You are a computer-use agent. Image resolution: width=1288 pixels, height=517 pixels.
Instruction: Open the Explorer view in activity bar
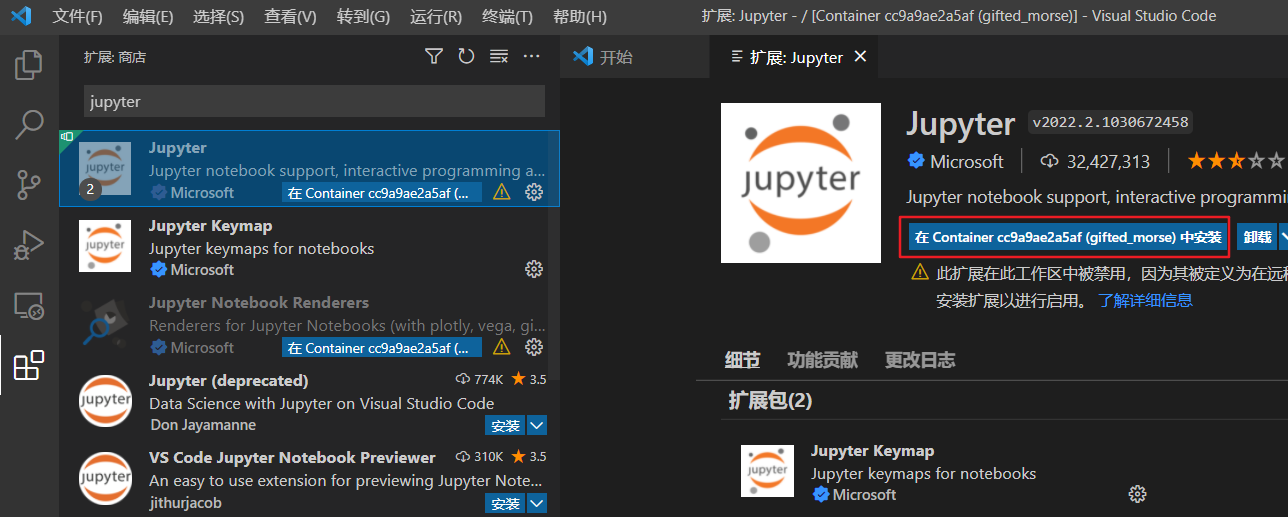coord(29,66)
